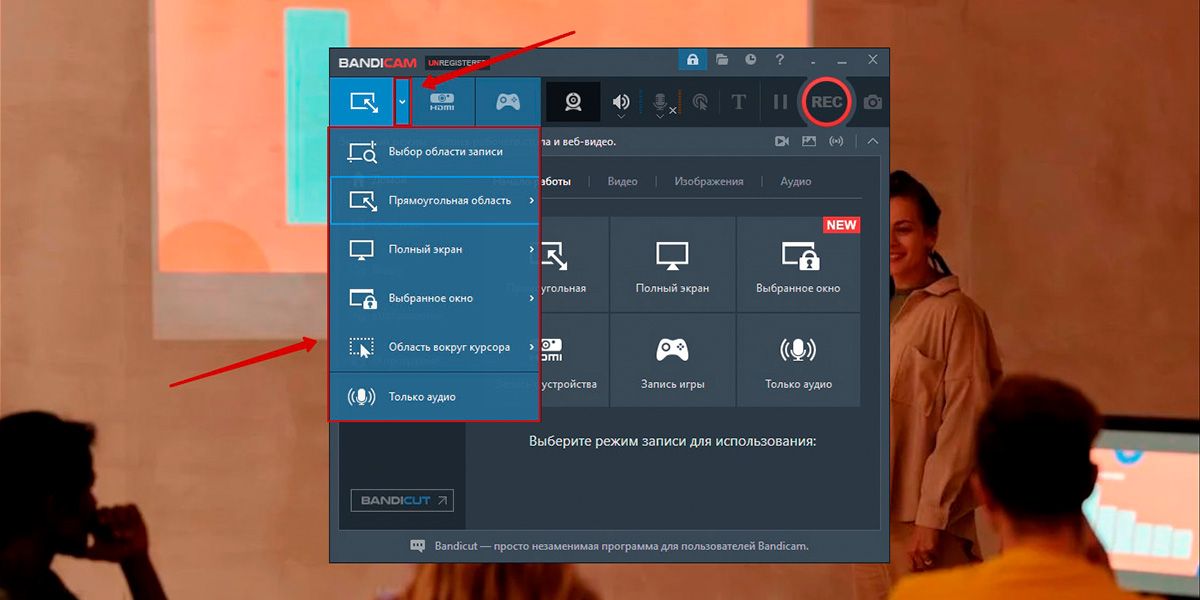The width and height of the screenshot is (1200, 600).
Task: Open the 'Видео' tab
Action: (622, 181)
